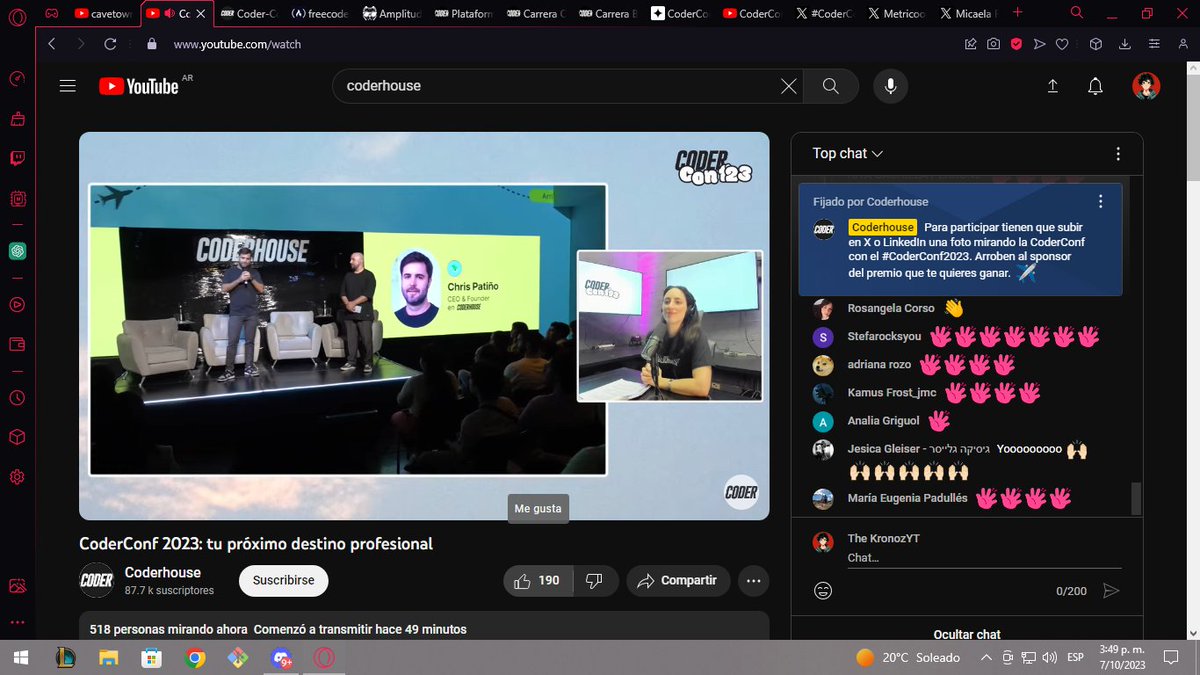Screen dimensions: 1200x675
Task: Go to the YouTube home logo
Action: (139, 86)
